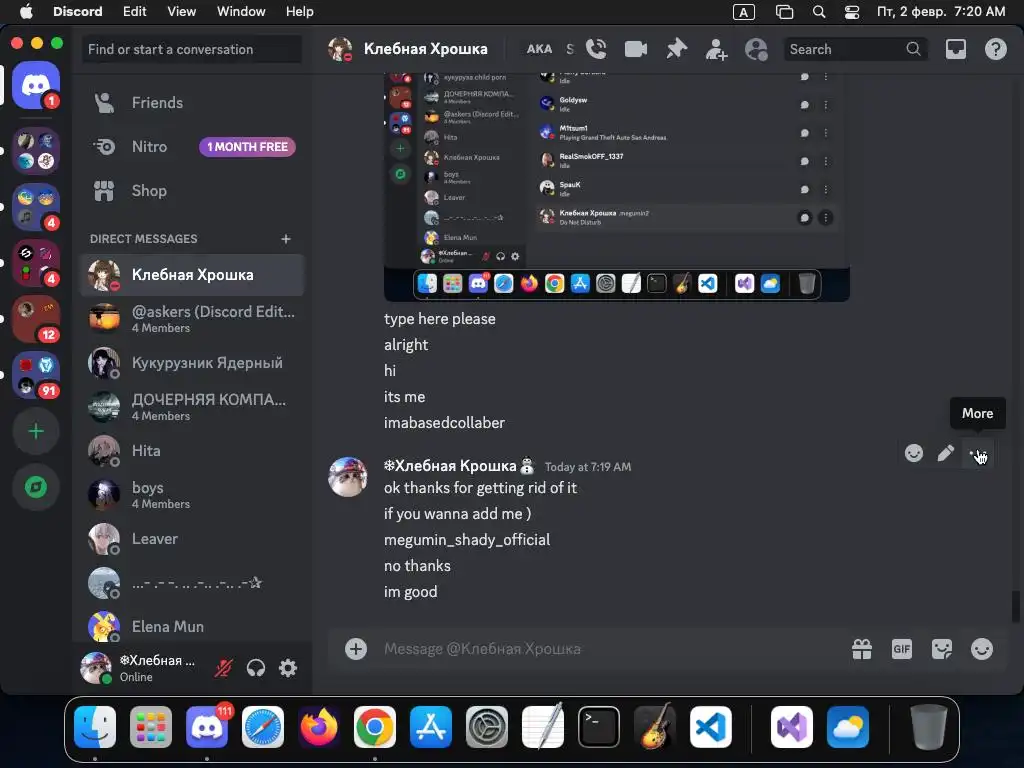This screenshot has width=1024, height=768.
Task: Click Find or start a conversation box
Action: [x=191, y=49]
